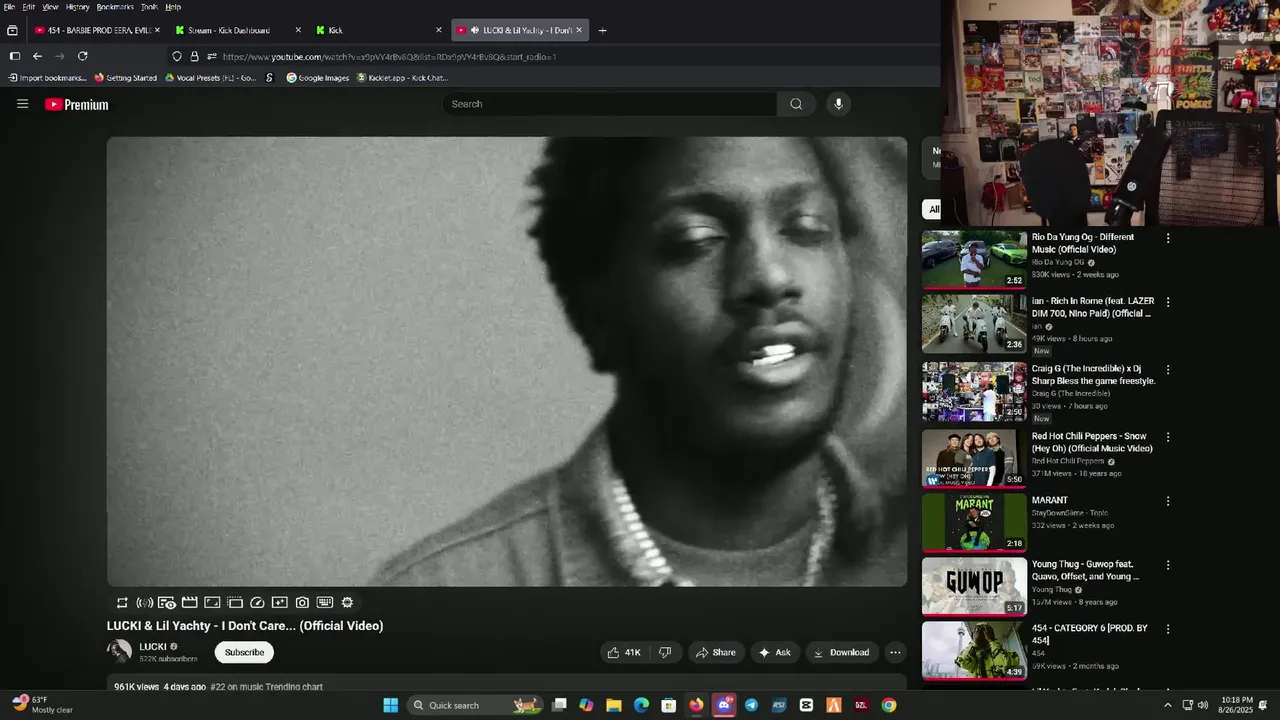Open enhancer settings gear under player
This screenshot has height=720, width=1280.
click(347, 603)
